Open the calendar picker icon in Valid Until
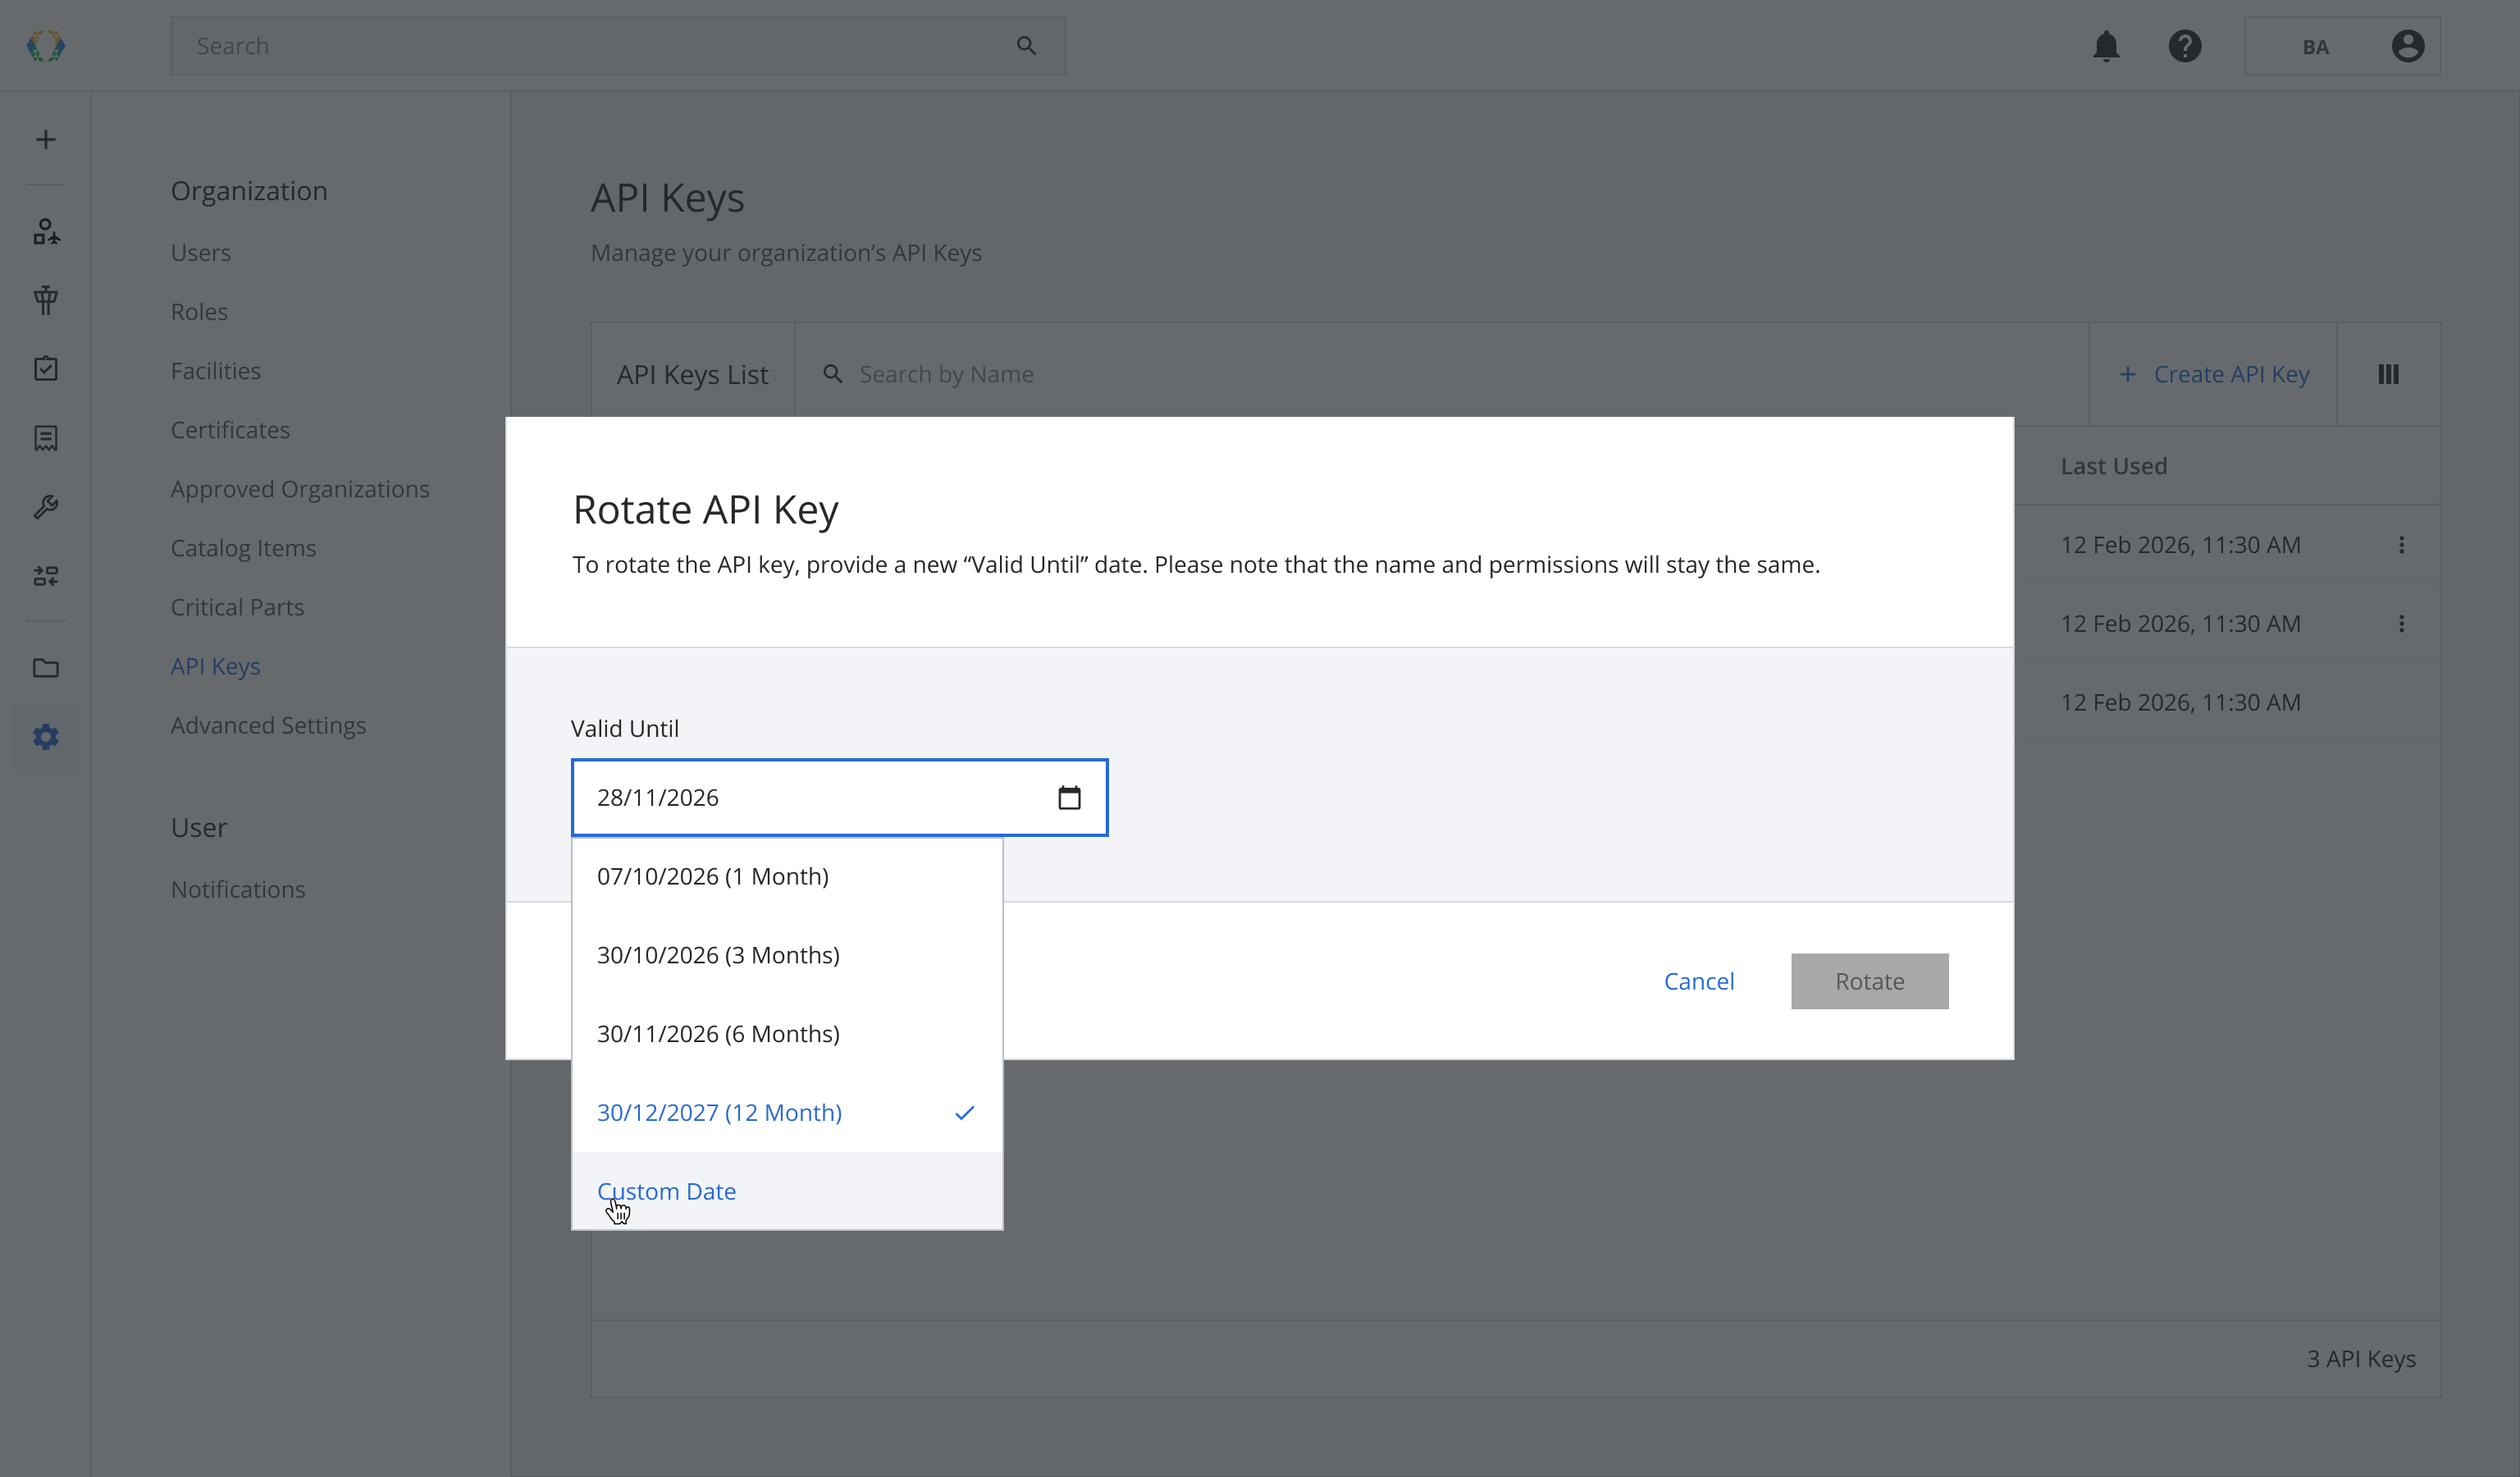The image size is (2520, 1477). coord(1069,797)
